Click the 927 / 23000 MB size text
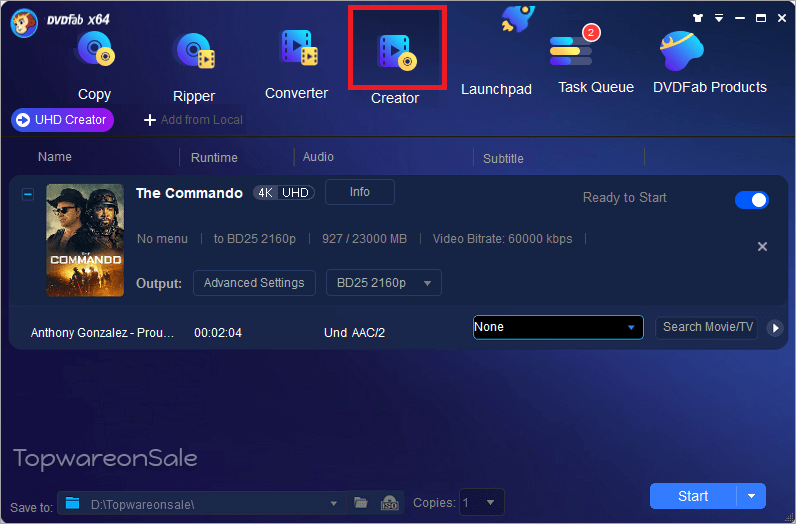 coord(364,239)
